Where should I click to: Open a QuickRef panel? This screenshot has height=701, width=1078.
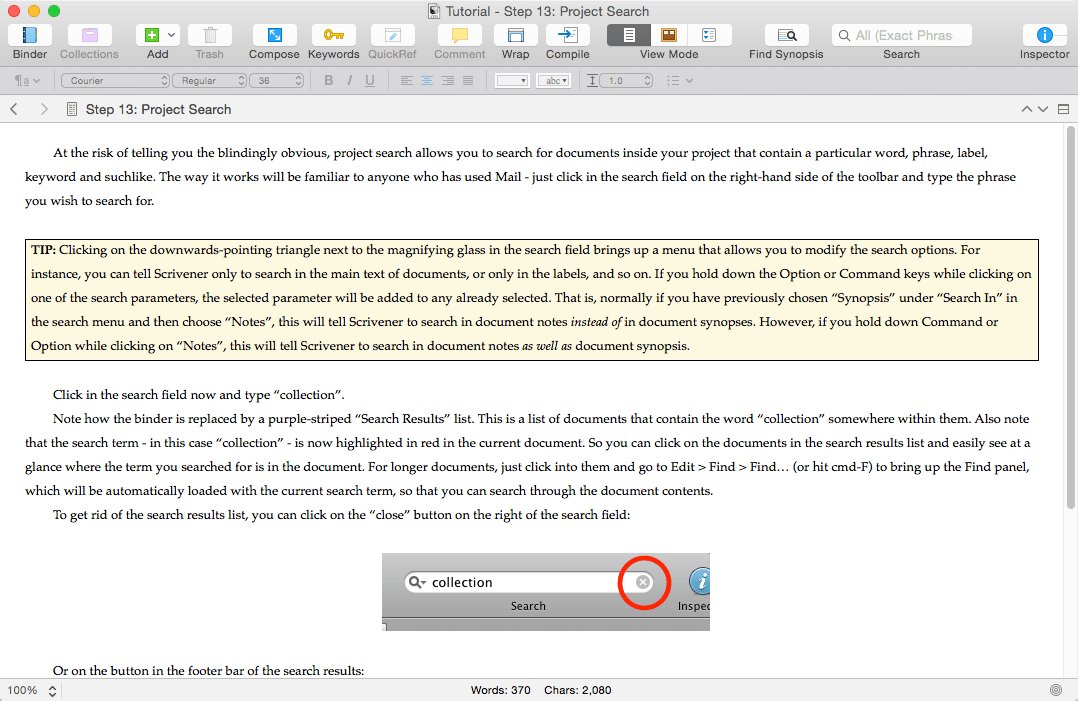pos(393,35)
